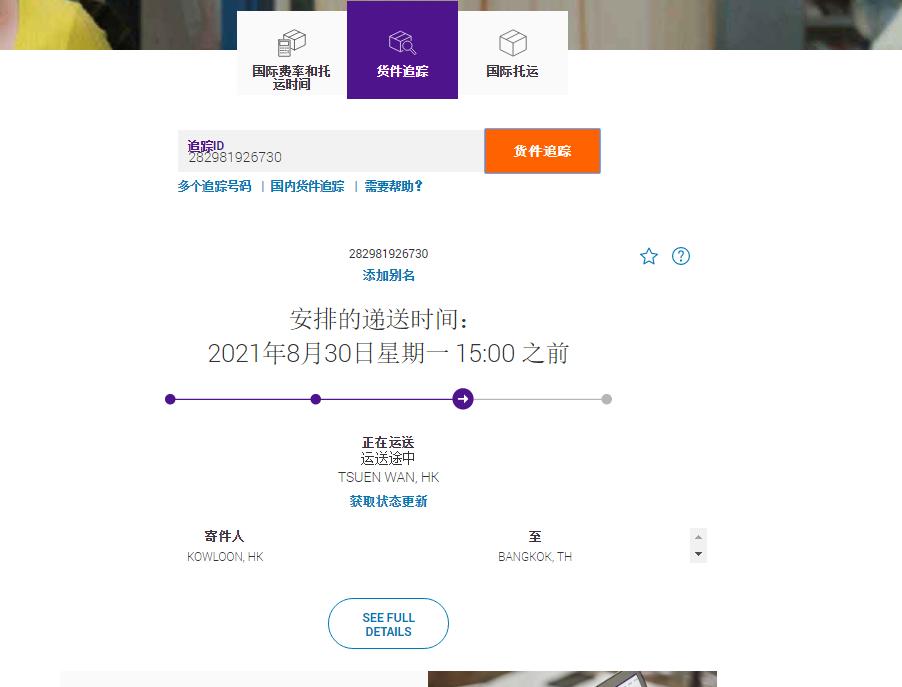Click the 需要帮助 link
Screen dimensions: 902x687
pyautogui.click(x=391, y=186)
